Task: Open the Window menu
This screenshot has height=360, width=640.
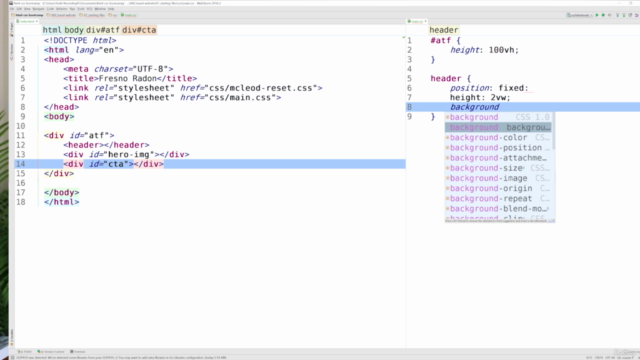Action: (x=100, y=9)
